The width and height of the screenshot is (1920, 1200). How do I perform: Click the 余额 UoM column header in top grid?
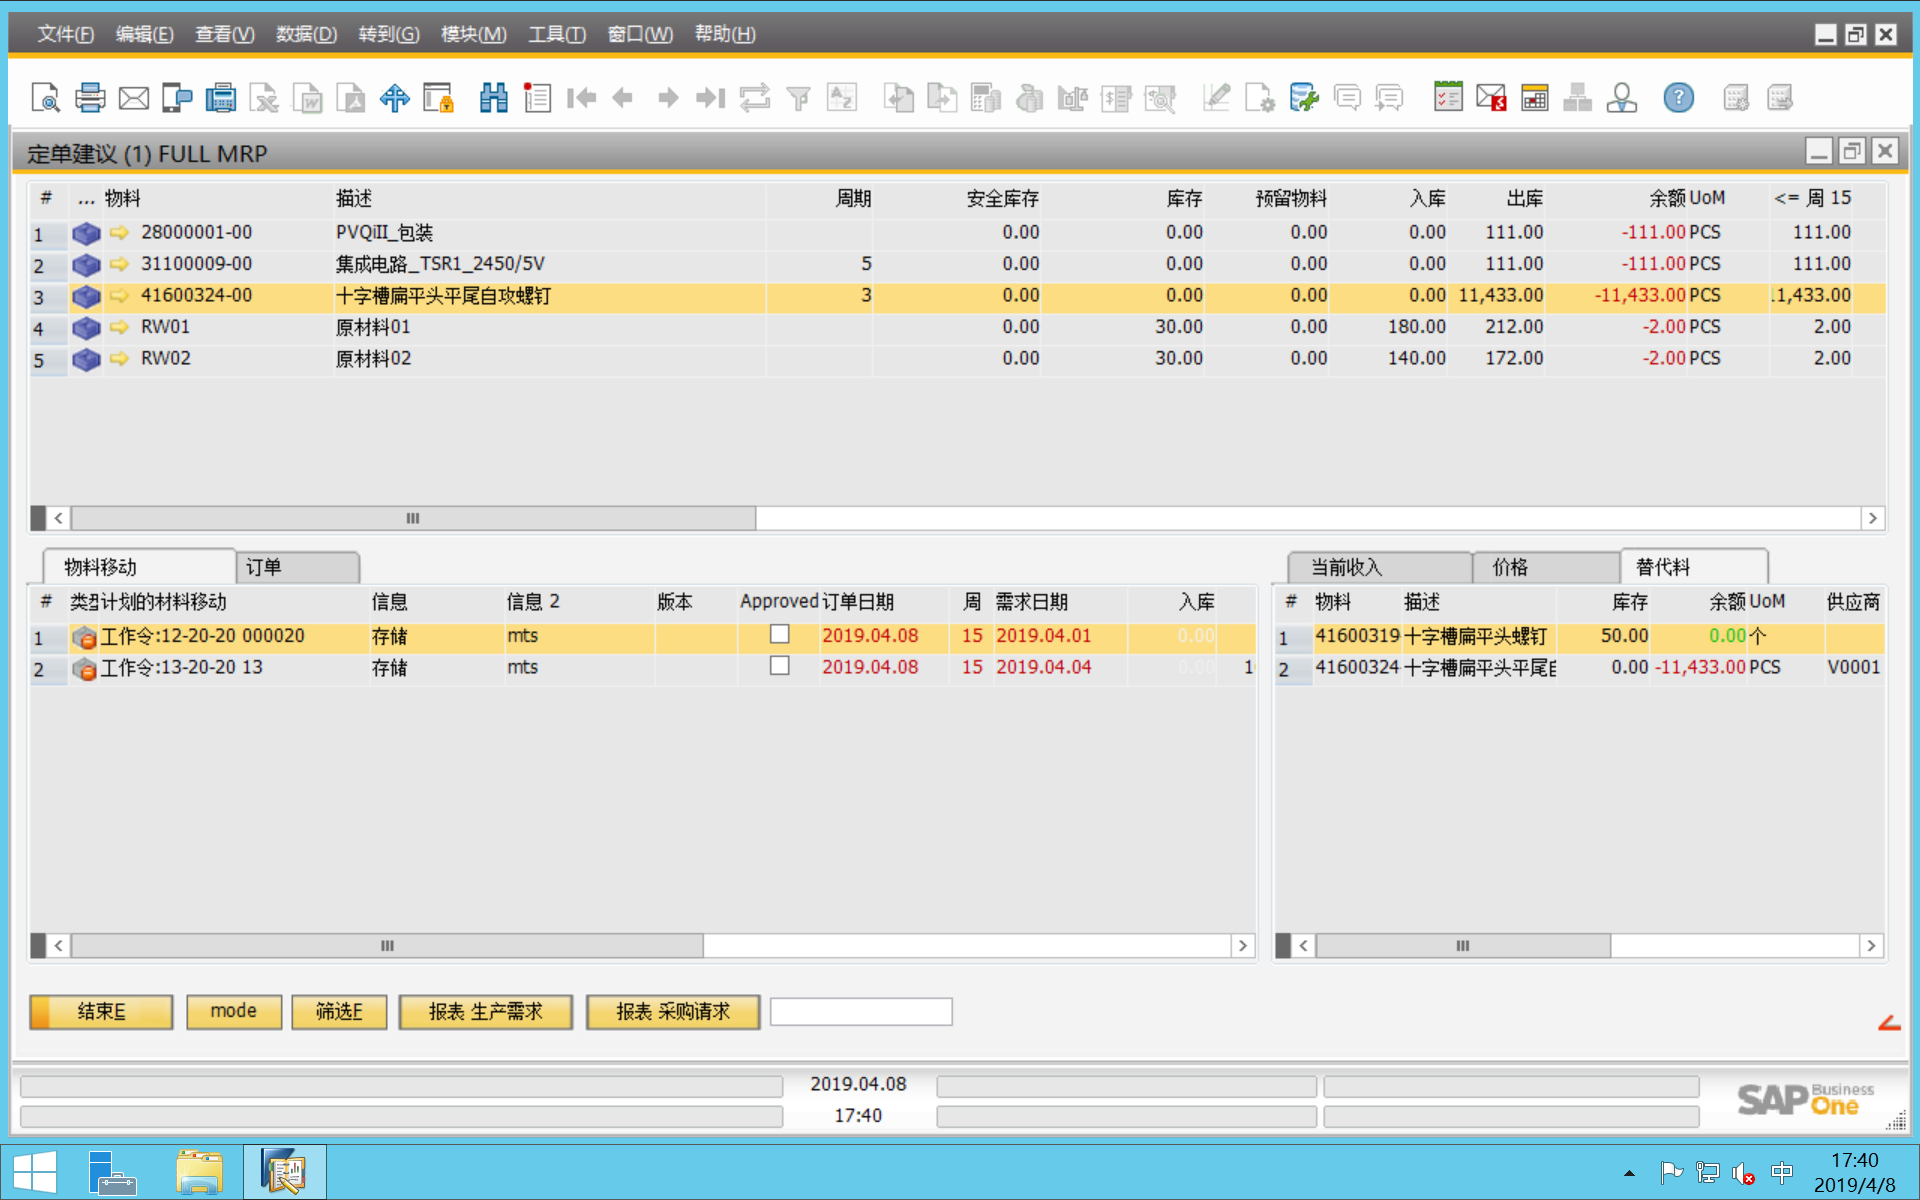pos(1687,198)
